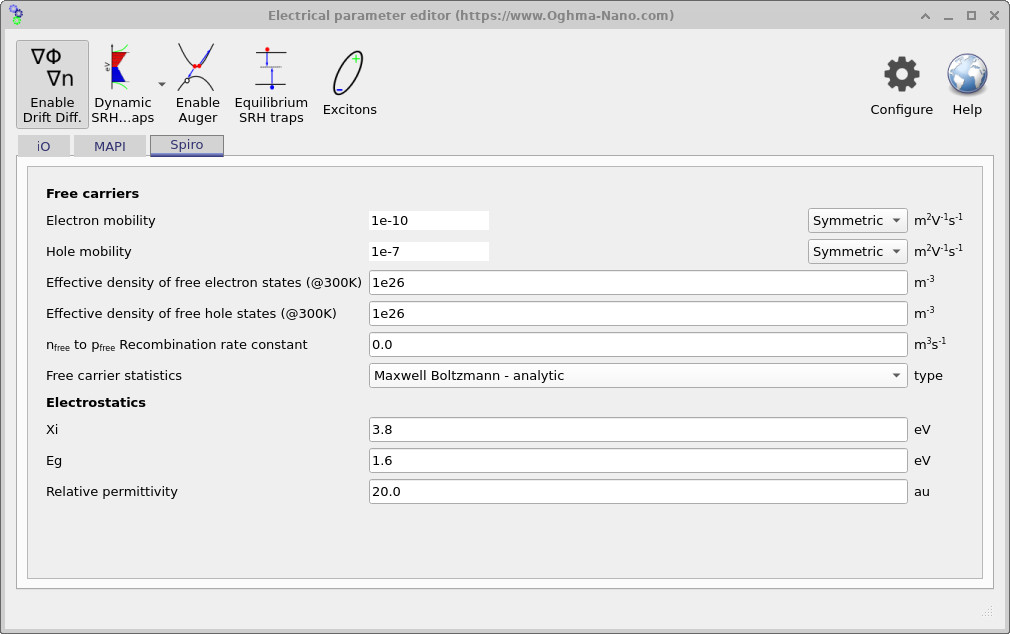Enable the Drift Diffusion solver
Screen dimensions: 1010x634
coord(52,80)
